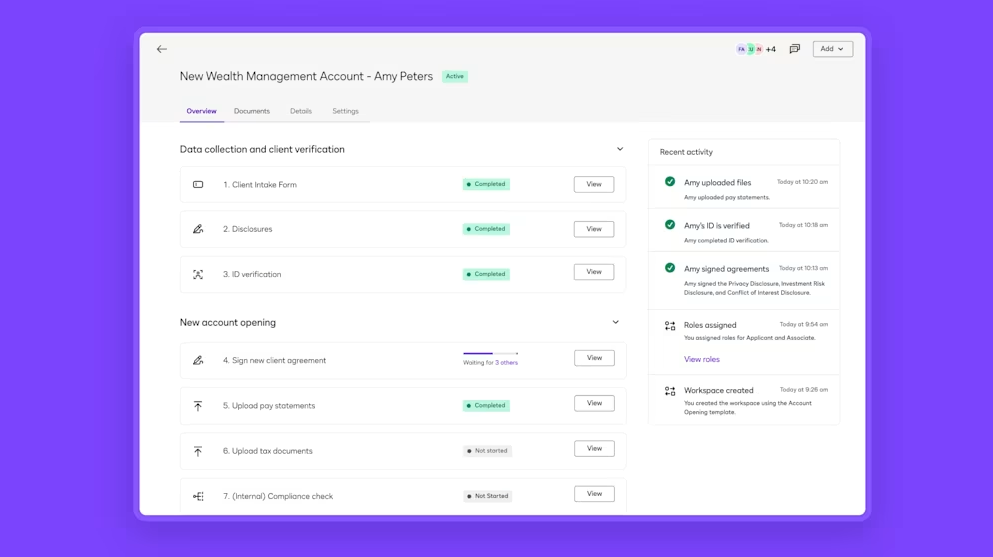Click the signing progress bar

(490, 353)
